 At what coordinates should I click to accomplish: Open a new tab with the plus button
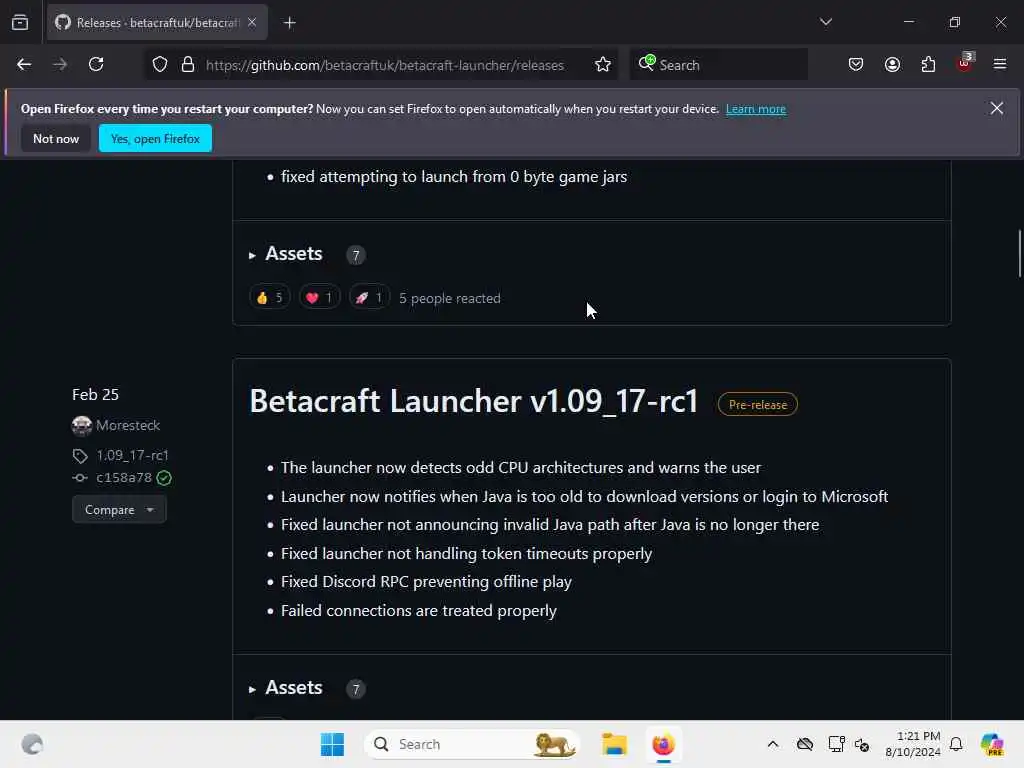pyautogui.click(x=290, y=23)
